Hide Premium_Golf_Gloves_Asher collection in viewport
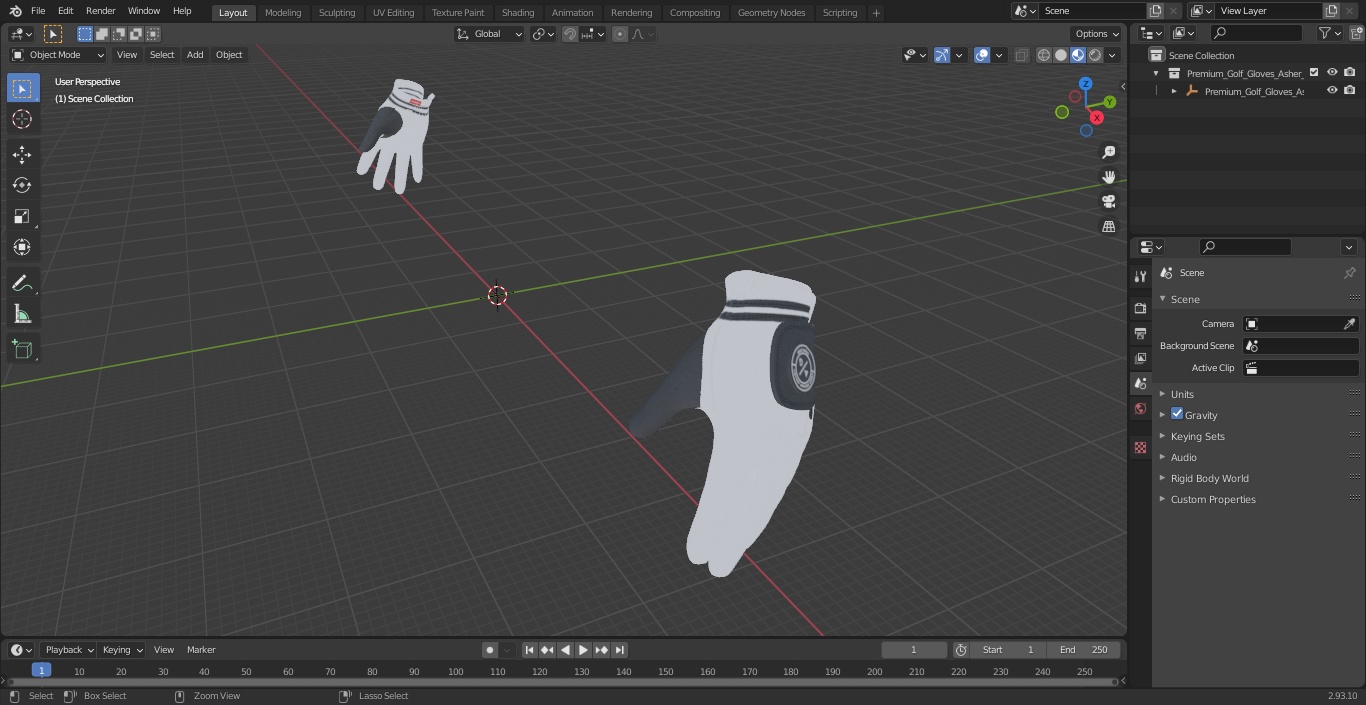Screen dimensions: 1366x705 tap(1332, 72)
